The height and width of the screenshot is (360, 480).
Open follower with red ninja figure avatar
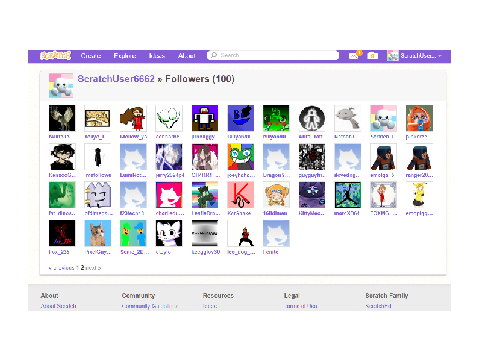click(241, 233)
